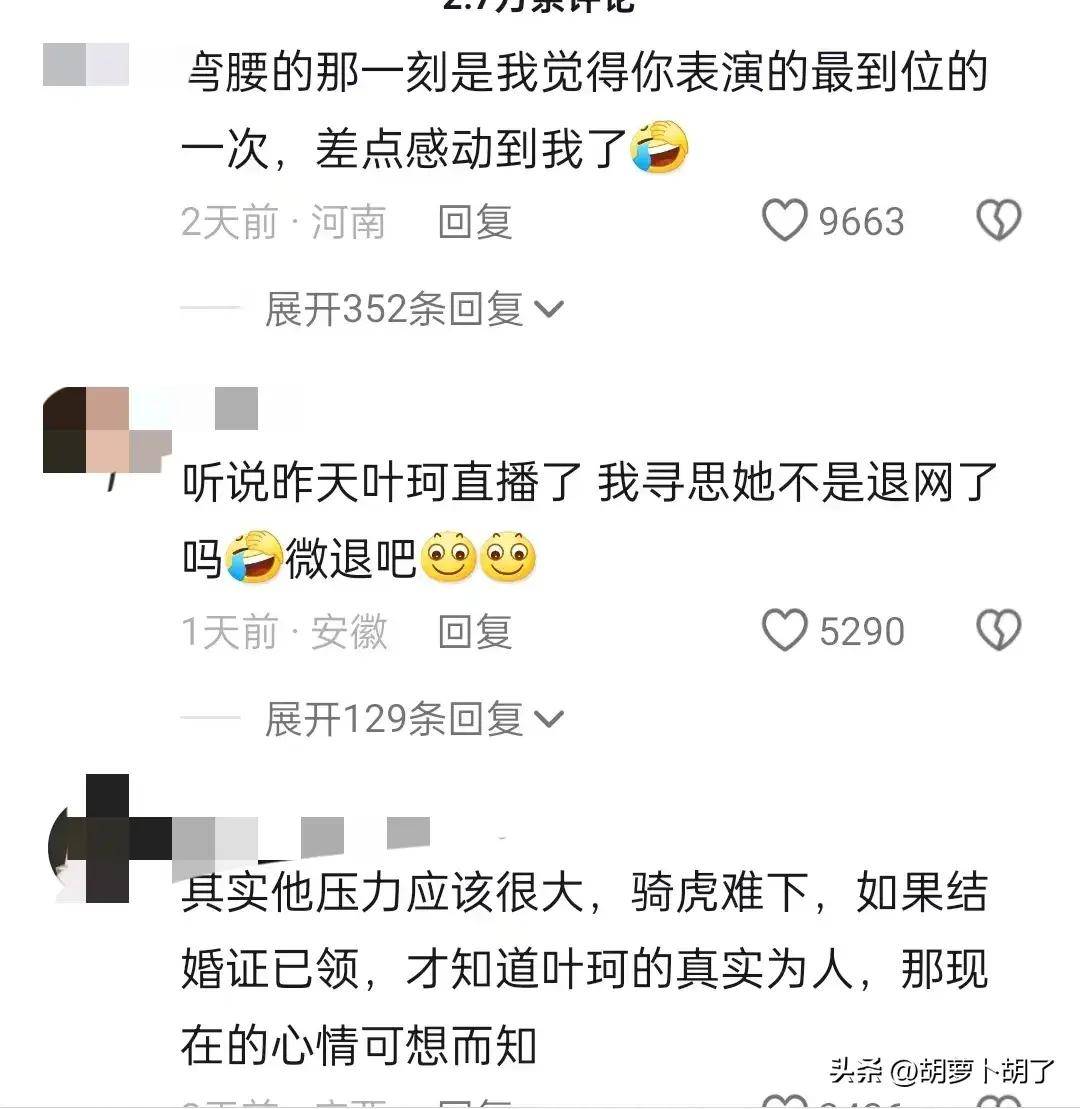The width and height of the screenshot is (1080, 1109).
Task: Like the comment with 9663 likes
Action: tap(784, 220)
